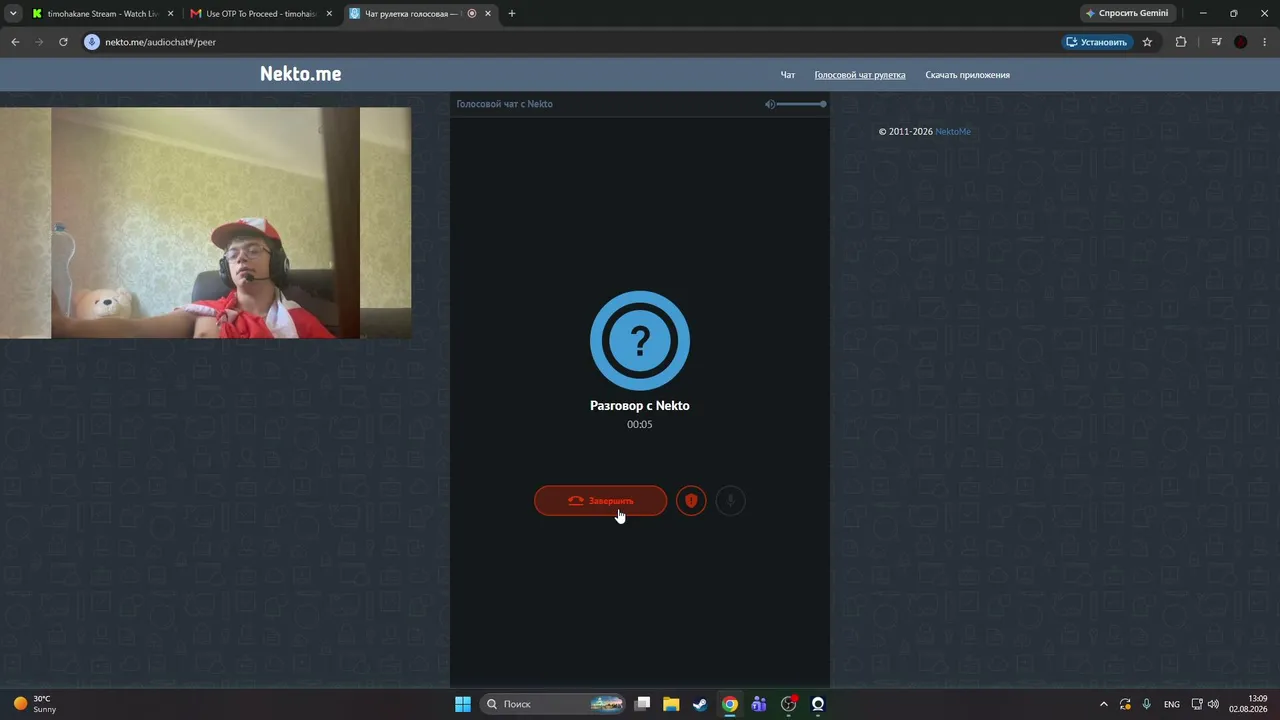Open the network tray icon
The image size is (1280, 720).
(x=1197, y=704)
